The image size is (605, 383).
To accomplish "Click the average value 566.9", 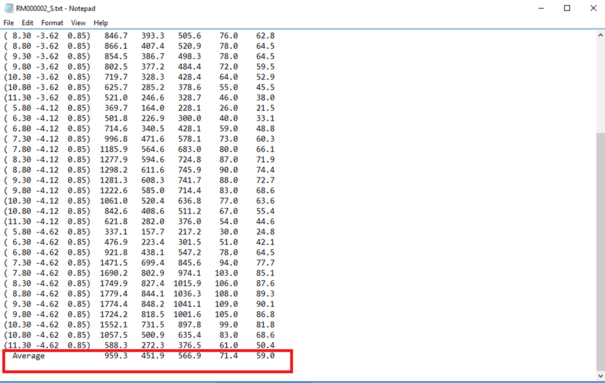I will (189, 356).
